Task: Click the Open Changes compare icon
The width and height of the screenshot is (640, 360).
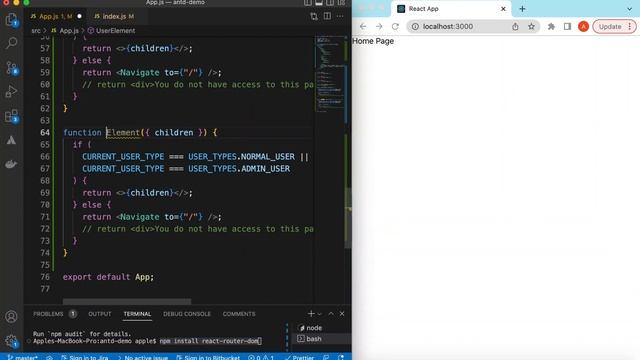Action: coord(314,16)
